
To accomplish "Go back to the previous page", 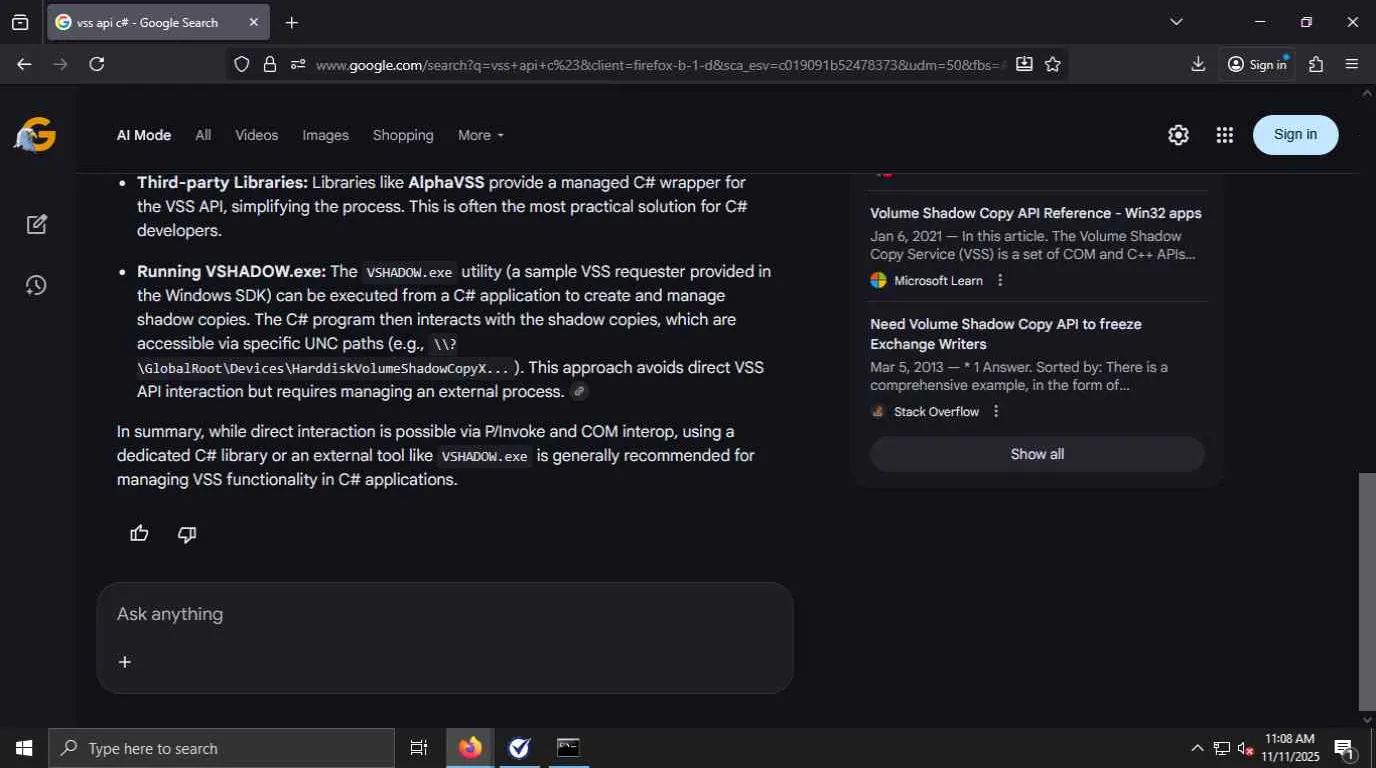I will coord(24,64).
